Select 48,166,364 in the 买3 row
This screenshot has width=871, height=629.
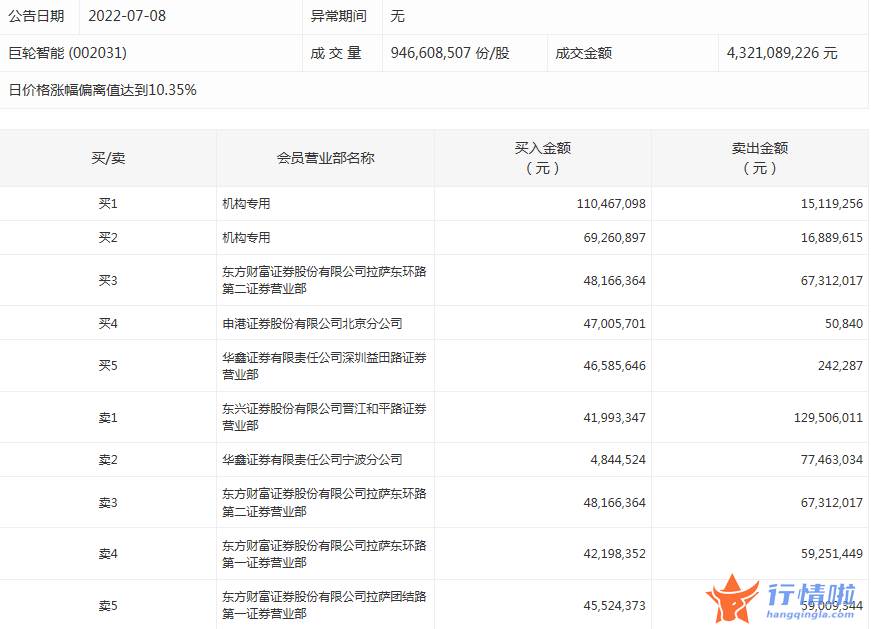tap(614, 281)
